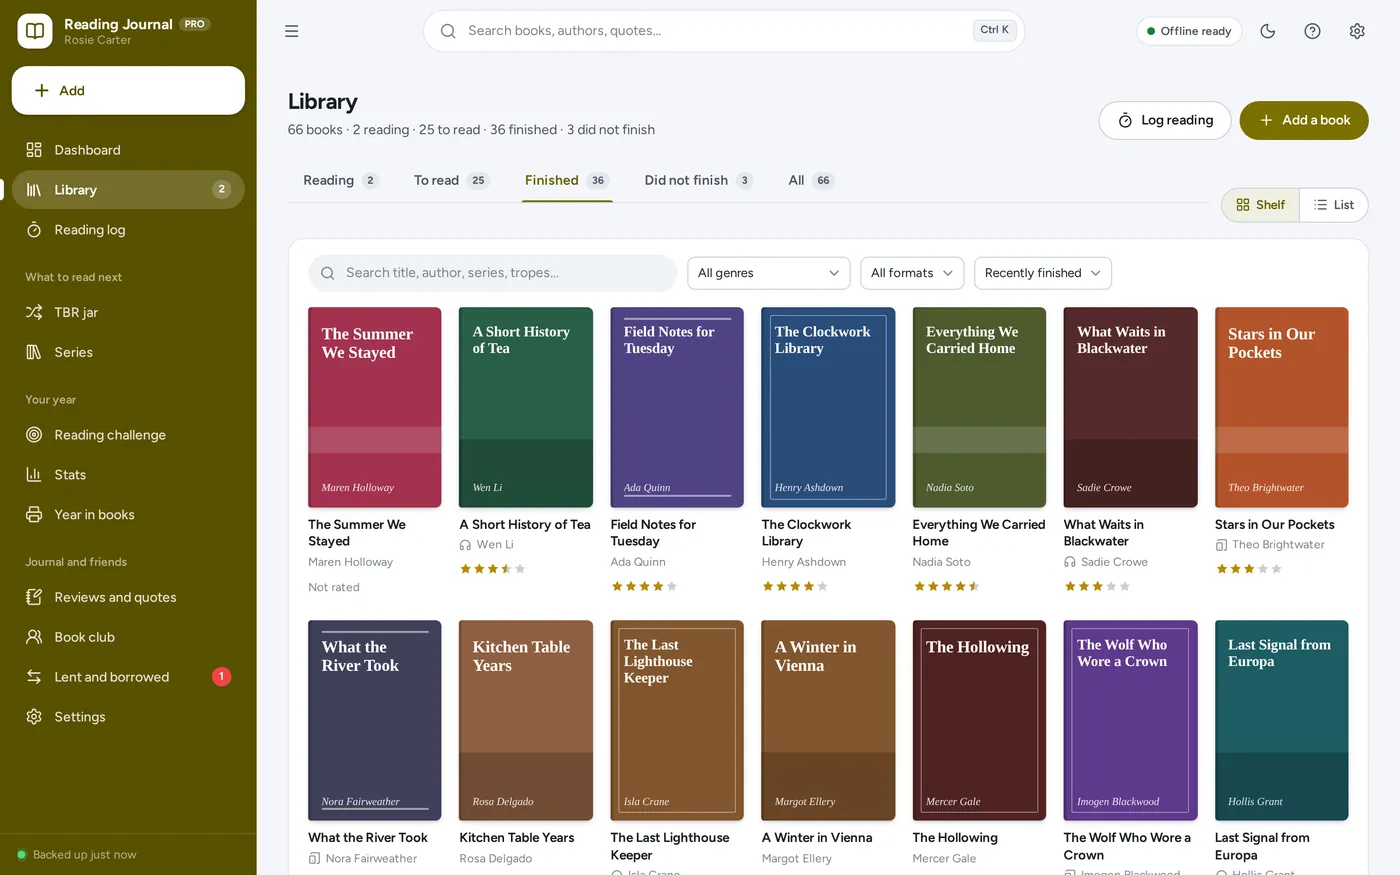The height and width of the screenshot is (875, 1400).
Task: Open Recently finished sort dropdown
Action: point(1043,273)
